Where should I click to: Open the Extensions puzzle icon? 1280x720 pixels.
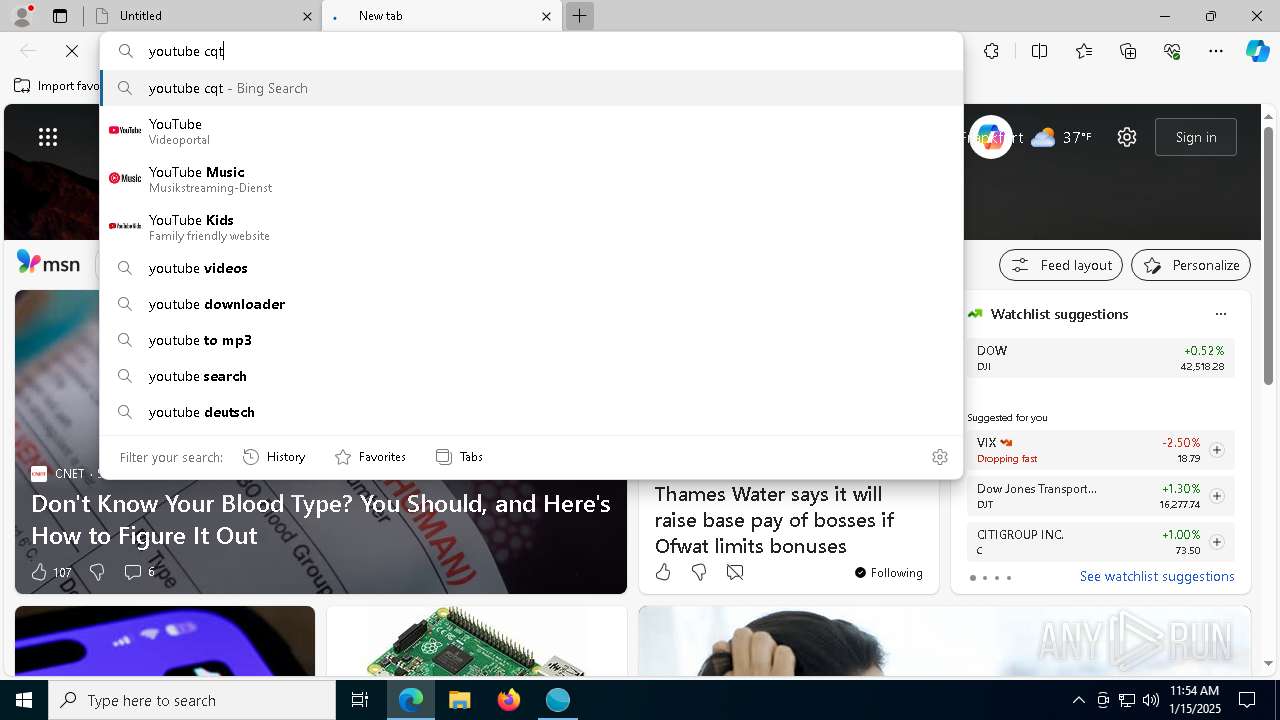[x=991, y=51]
